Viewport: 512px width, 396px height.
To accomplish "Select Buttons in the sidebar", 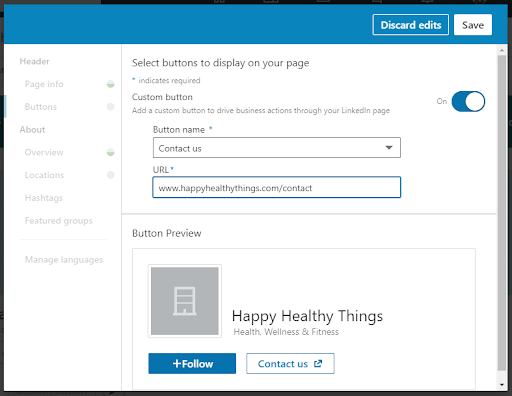I will point(41,107).
